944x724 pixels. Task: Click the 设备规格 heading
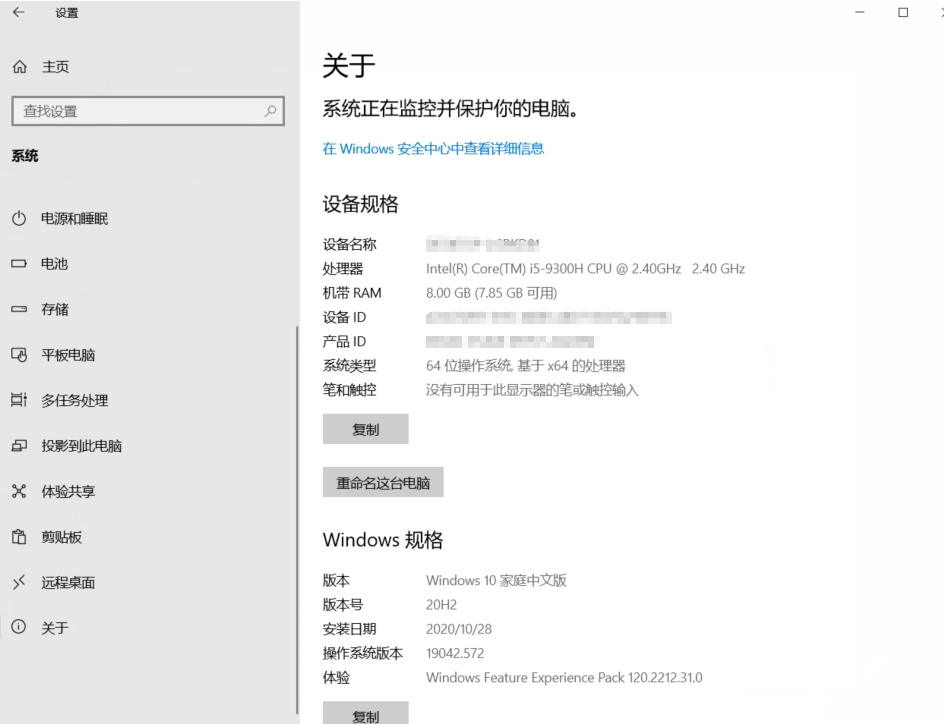[x=360, y=204]
